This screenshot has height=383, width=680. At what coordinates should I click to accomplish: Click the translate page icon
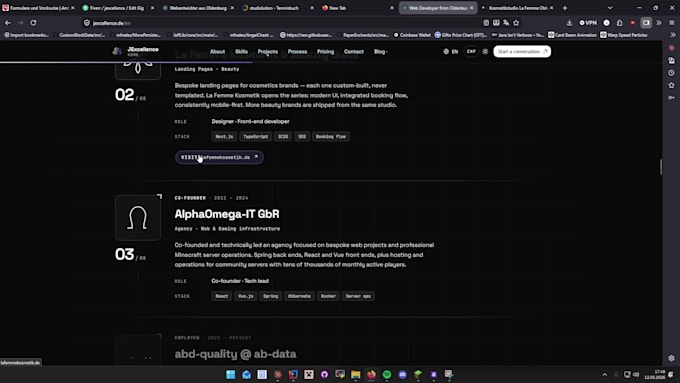[506, 23]
